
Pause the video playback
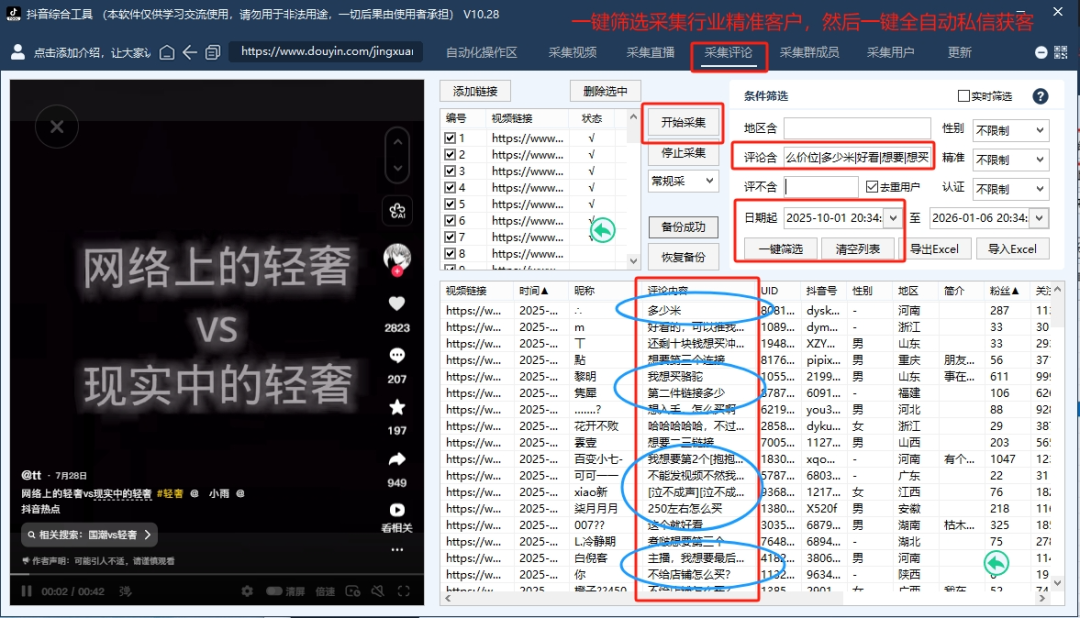click(x=26, y=591)
